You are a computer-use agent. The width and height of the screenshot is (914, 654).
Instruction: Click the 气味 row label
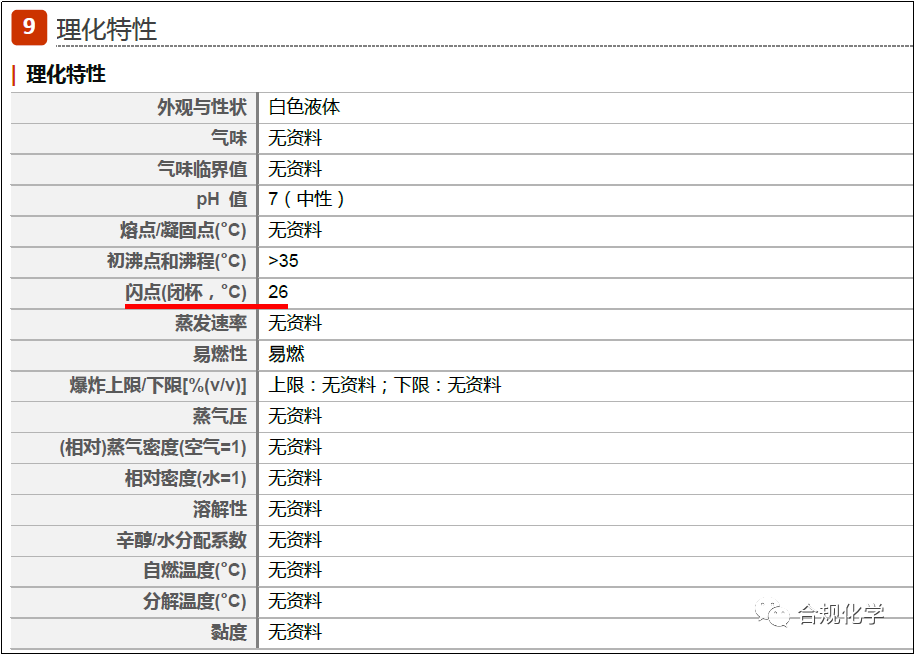pyautogui.click(x=228, y=138)
